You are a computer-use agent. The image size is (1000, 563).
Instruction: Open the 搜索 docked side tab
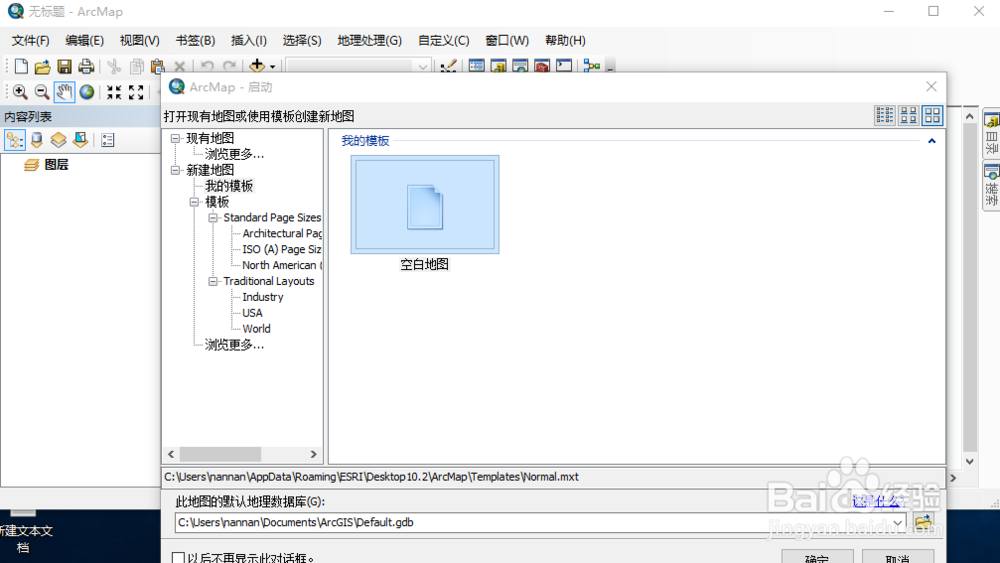click(992, 186)
